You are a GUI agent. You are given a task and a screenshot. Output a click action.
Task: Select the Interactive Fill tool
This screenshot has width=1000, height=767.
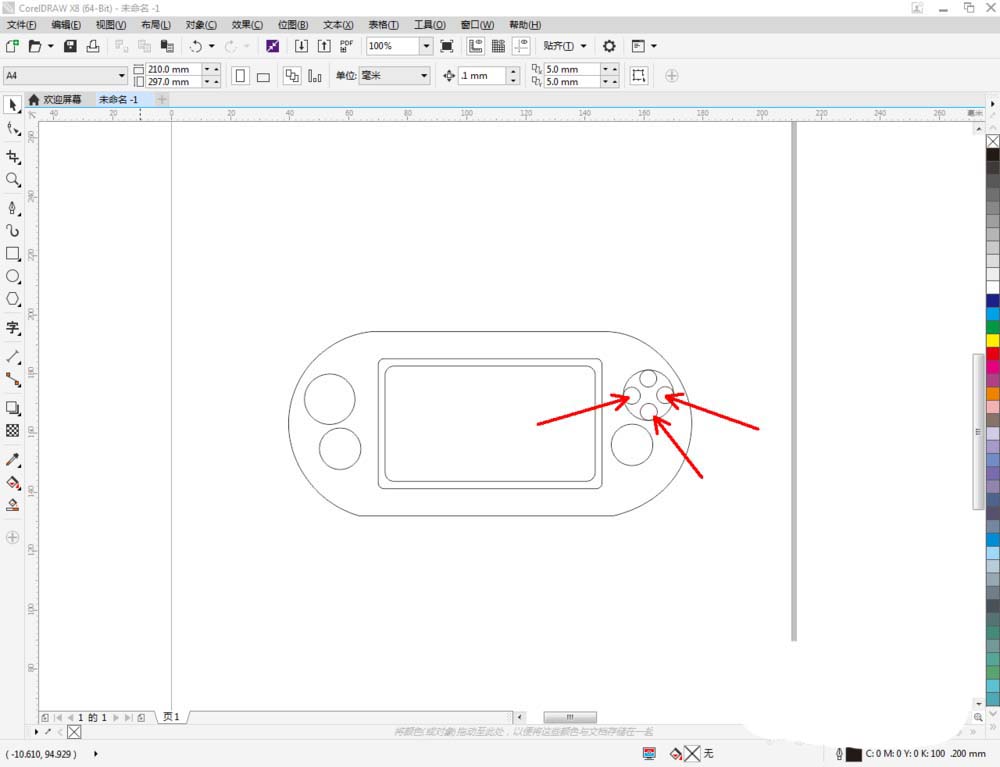pyautogui.click(x=12, y=483)
